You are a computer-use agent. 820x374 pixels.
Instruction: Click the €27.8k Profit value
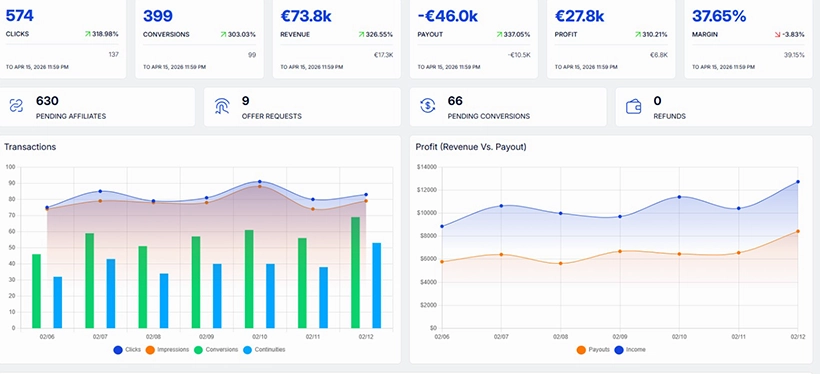pos(579,16)
